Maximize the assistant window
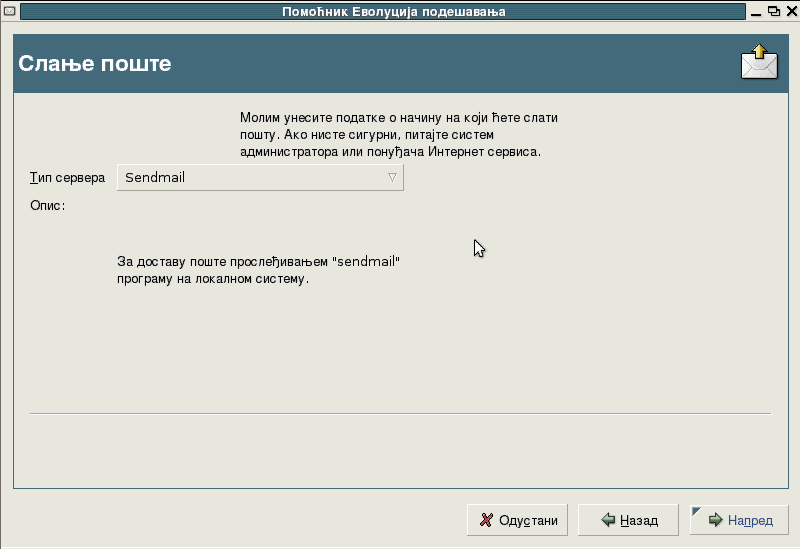This screenshot has height=549, width=800. pyautogui.click(x=774, y=11)
